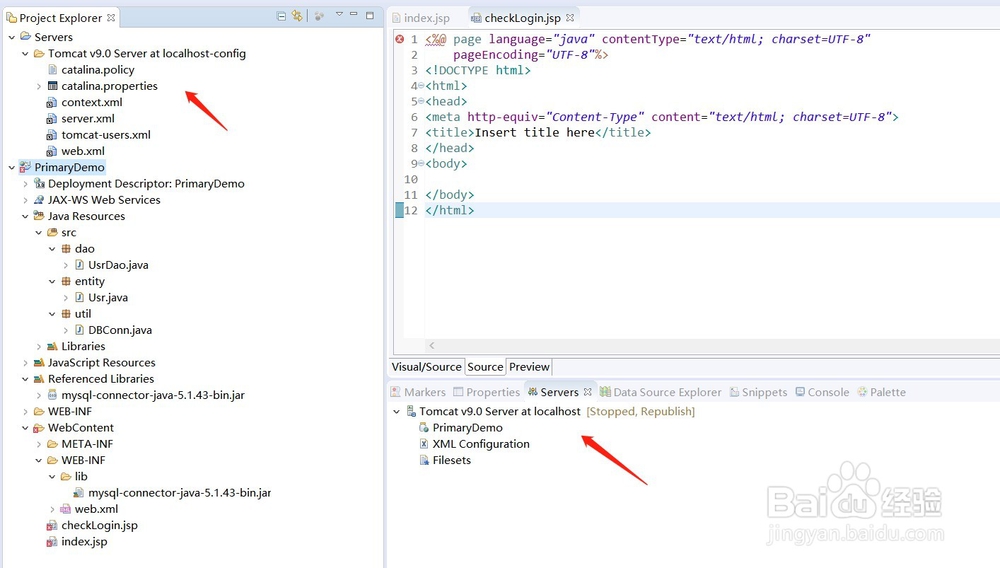Expand the catalina.properties node
The image size is (1000, 568).
point(38,86)
